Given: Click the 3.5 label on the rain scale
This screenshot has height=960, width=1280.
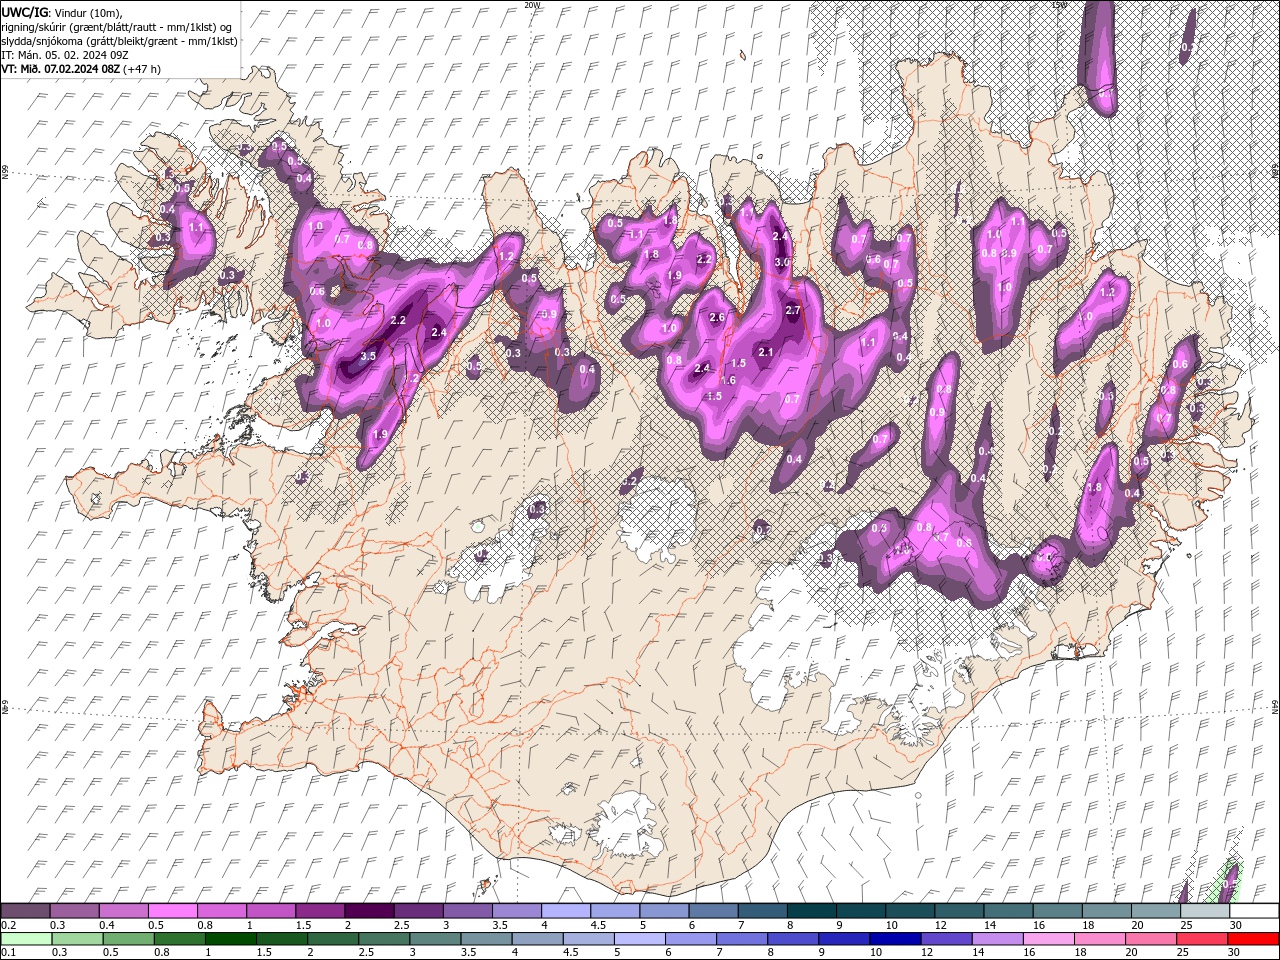Looking at the screenshot, I should coord(468,953).
